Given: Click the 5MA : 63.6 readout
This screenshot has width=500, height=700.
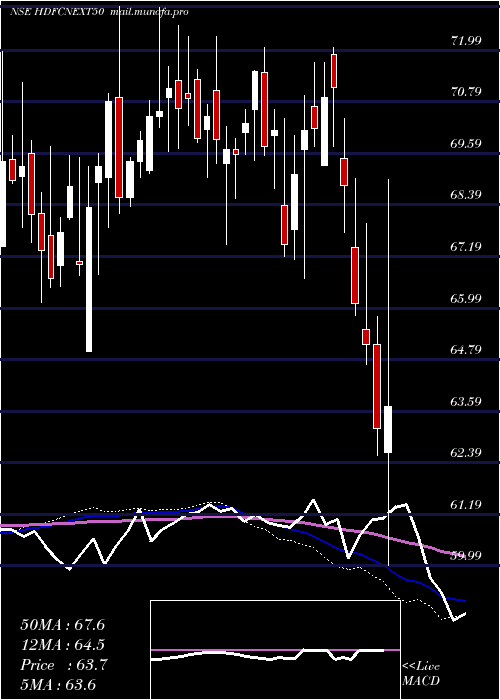Looking at the screenshot, I should coord(58,685).
